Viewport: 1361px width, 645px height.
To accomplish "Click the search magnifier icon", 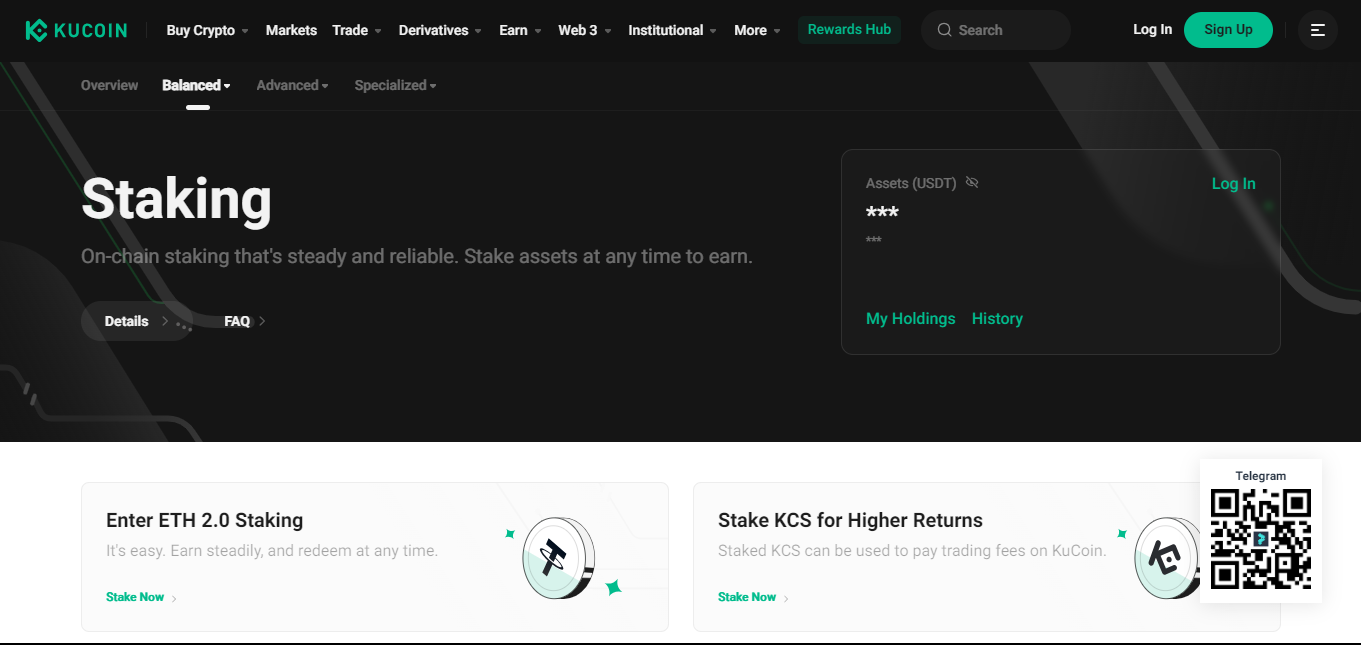I will [x=944, y=30].
